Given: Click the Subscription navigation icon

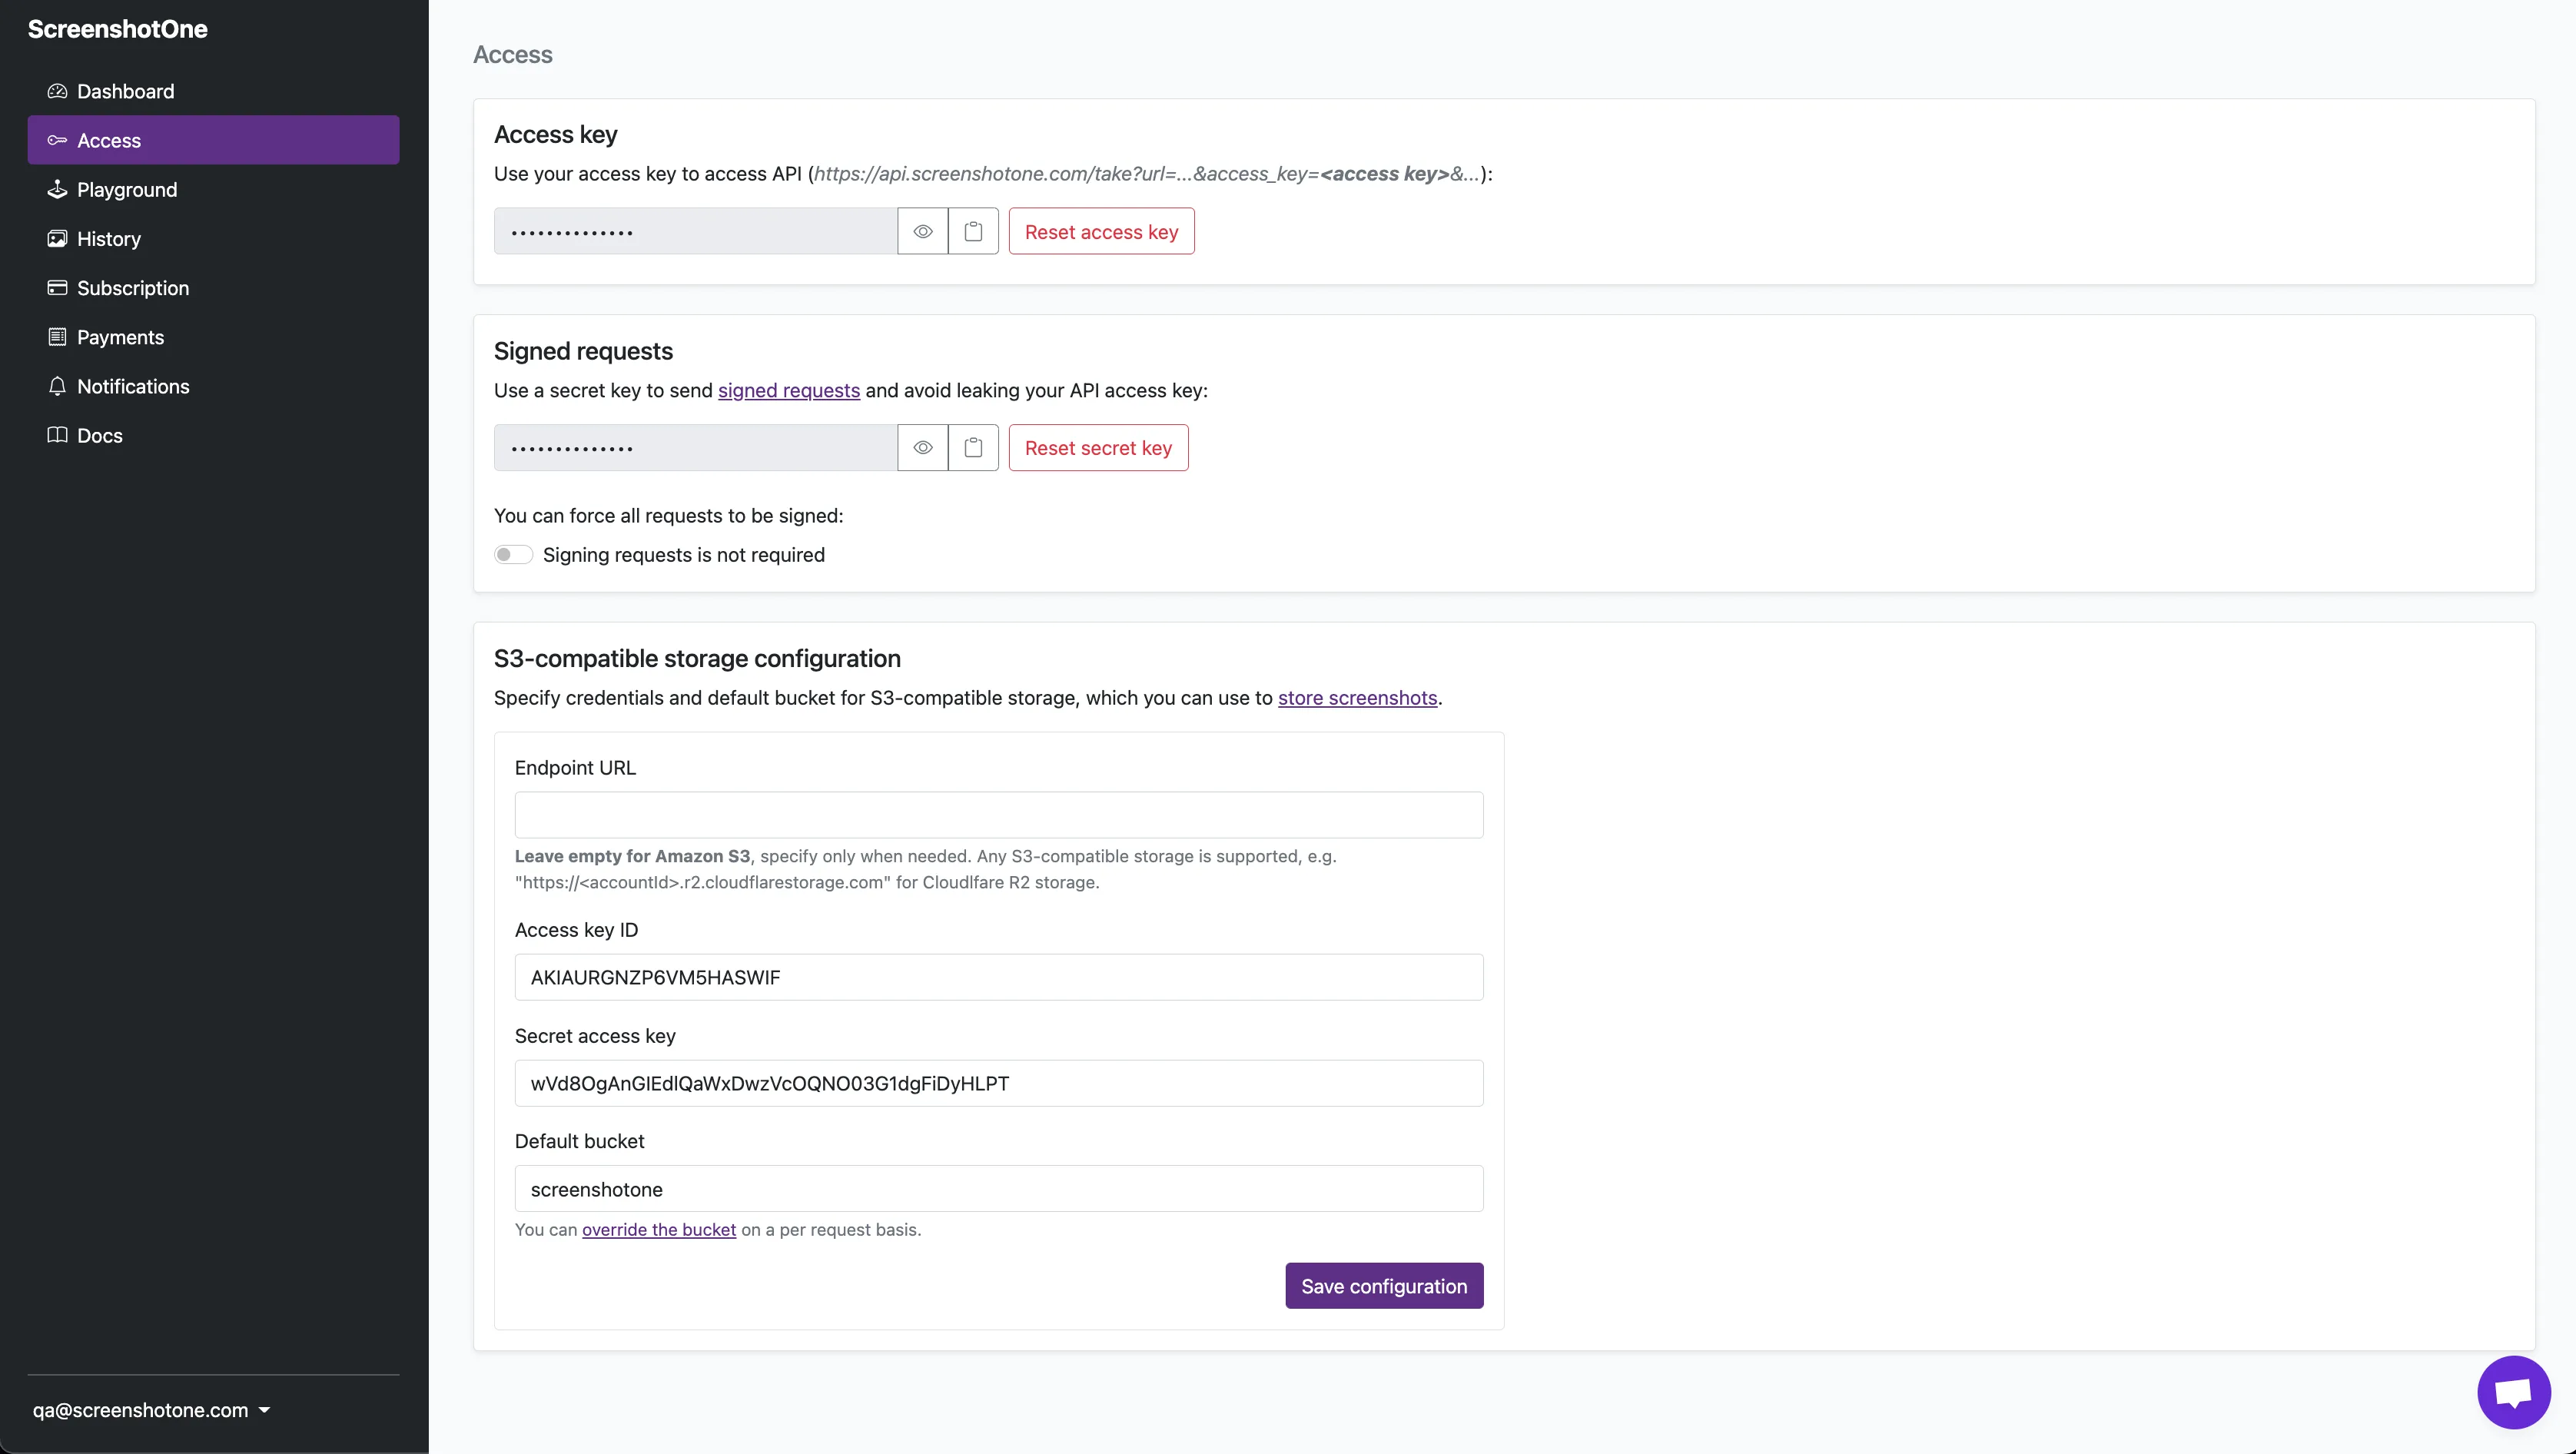Looking at the screenshot, I should [55, 287].
